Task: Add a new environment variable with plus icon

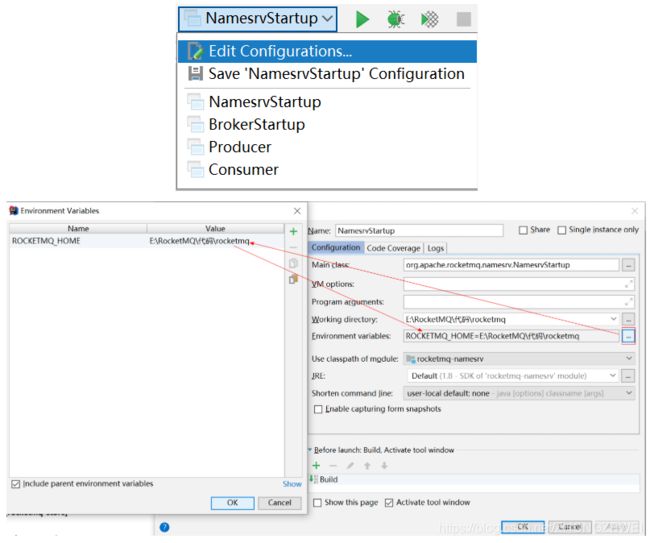Action: pyautogui.click(x=293, y=231)
